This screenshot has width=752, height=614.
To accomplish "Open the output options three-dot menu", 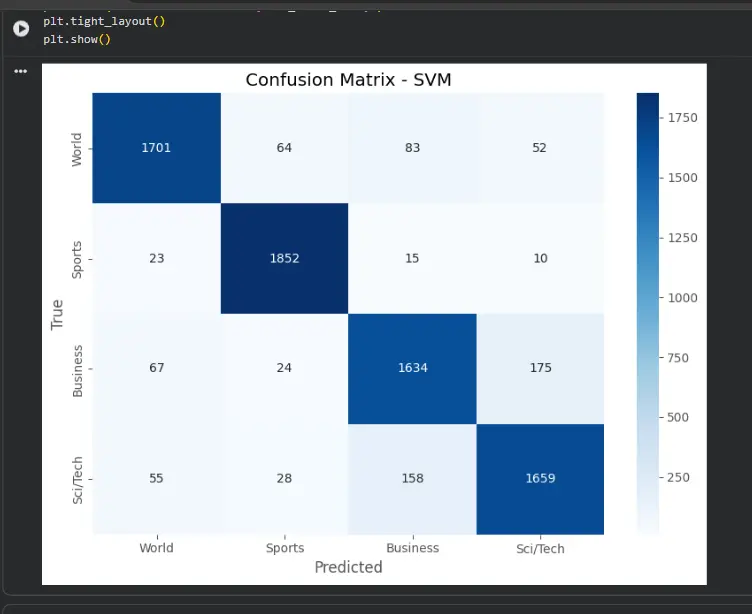I will tap(21, 71).
